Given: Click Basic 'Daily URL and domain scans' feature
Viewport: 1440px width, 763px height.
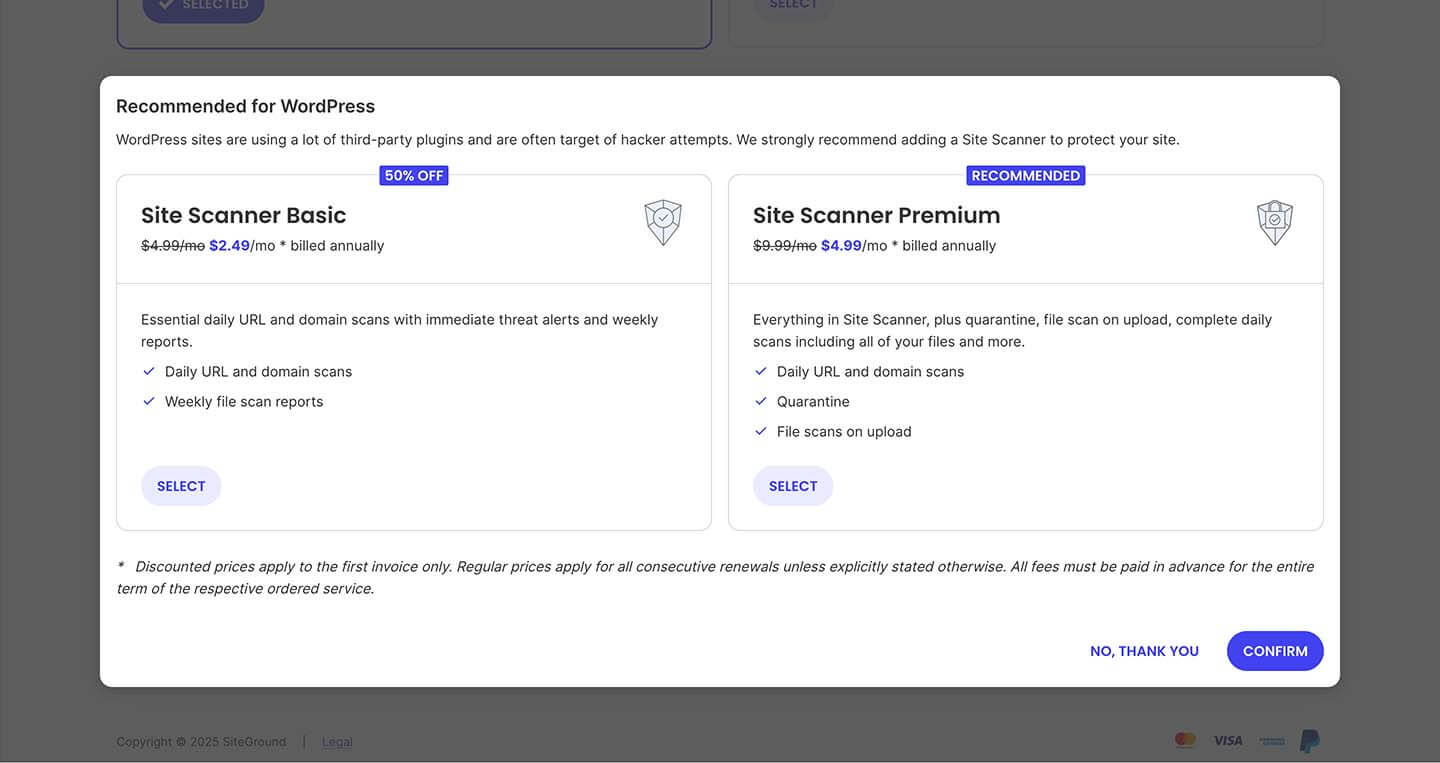Looking at the screenshot, I should coord(258,371).
